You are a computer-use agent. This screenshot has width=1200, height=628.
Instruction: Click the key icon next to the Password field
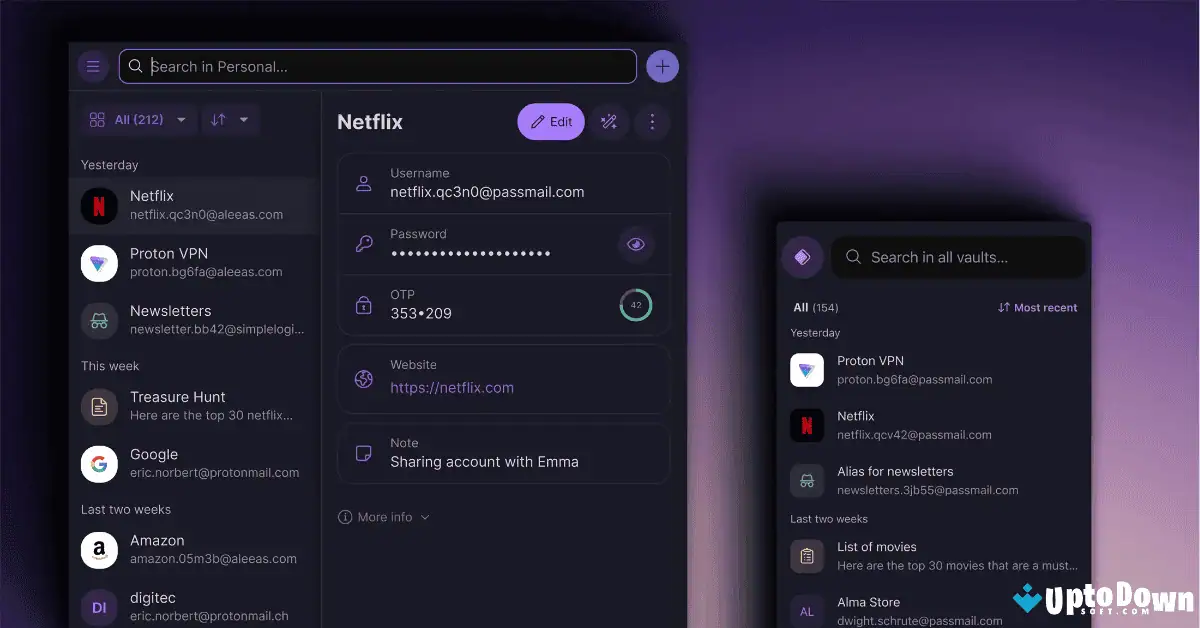coord(363,244)
